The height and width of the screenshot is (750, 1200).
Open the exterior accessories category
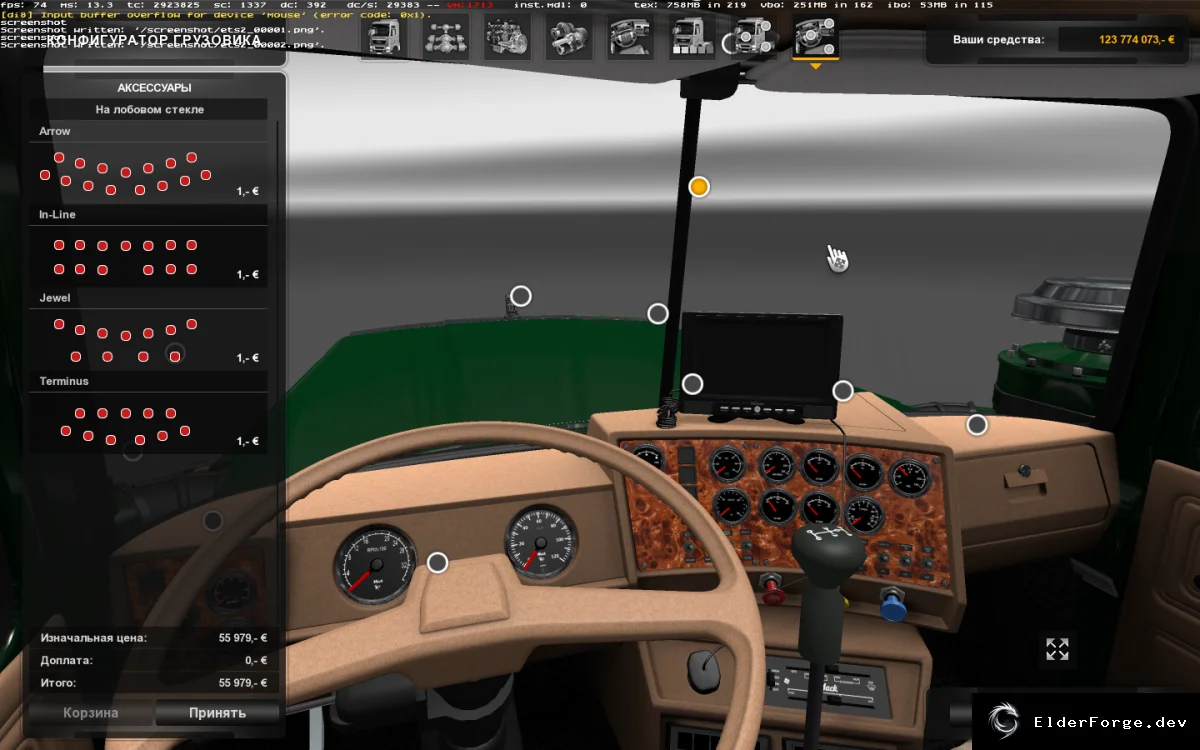click(x=754, y=38)
